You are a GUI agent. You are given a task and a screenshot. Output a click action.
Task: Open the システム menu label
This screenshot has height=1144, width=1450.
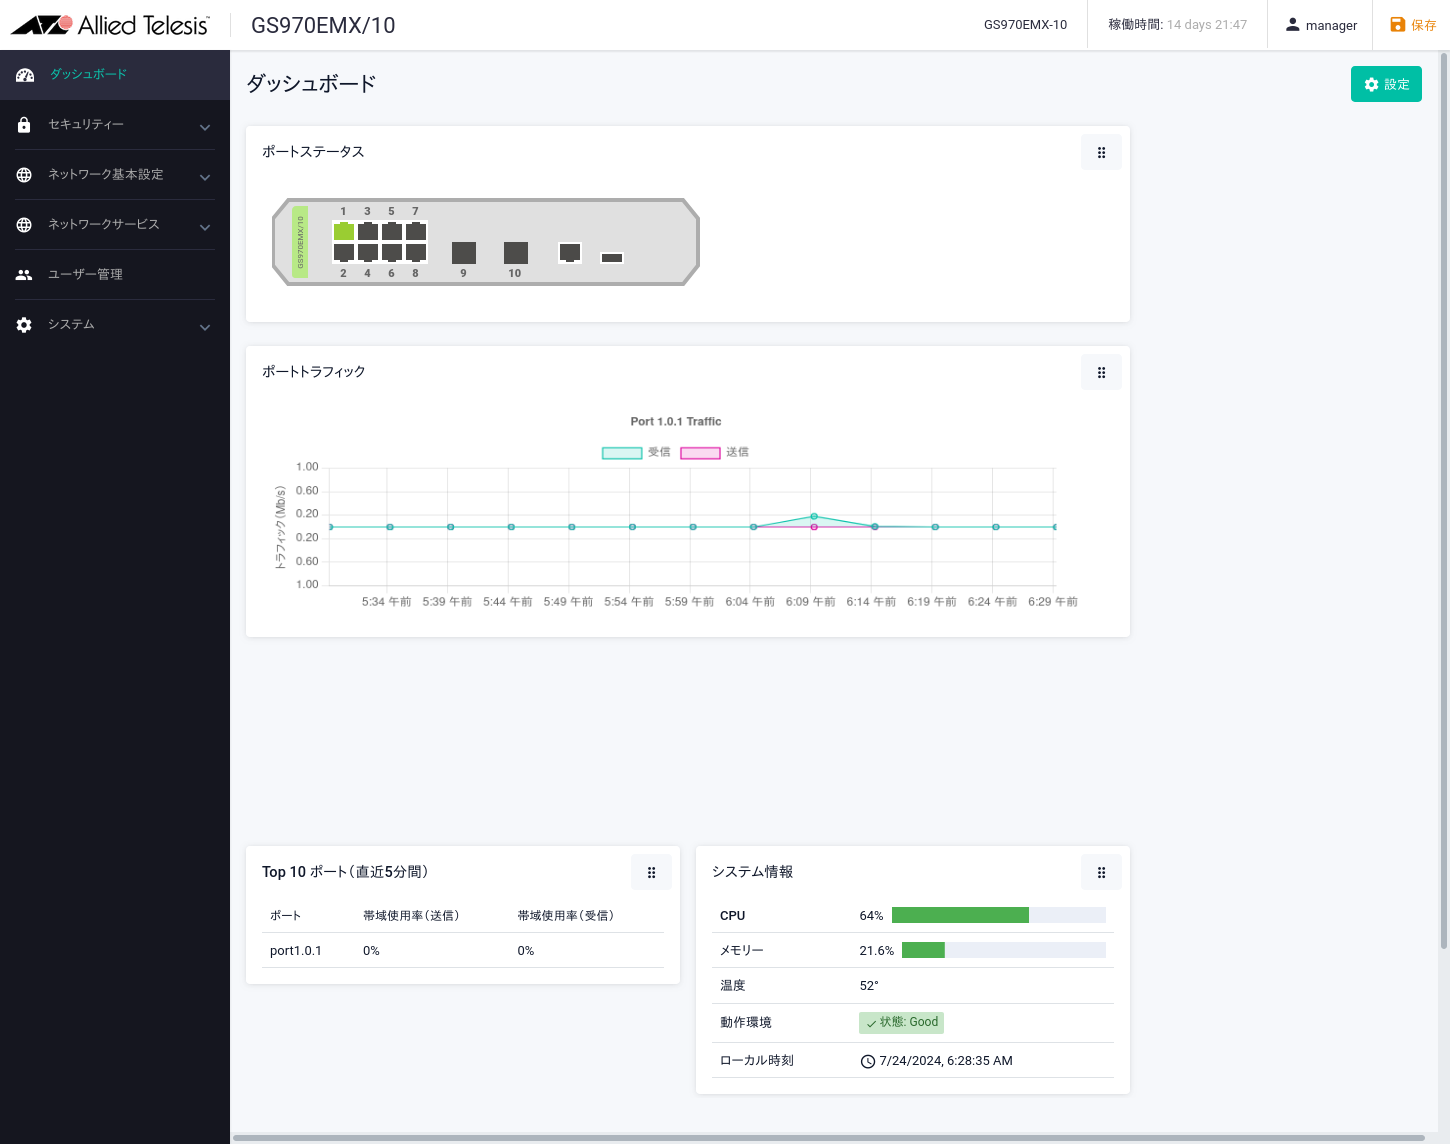tap(71, 325)
